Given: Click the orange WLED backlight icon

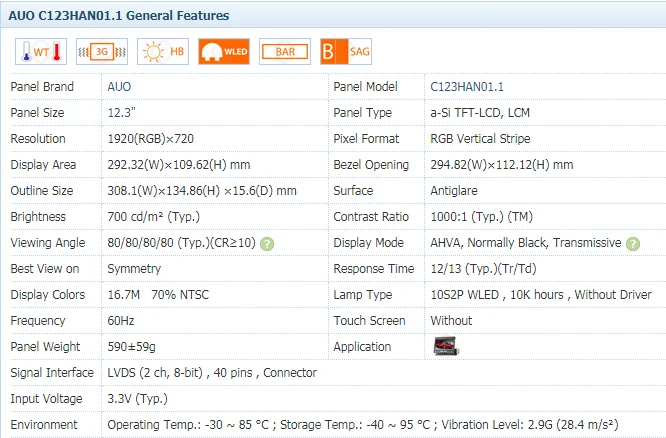Looking at the screenshot, I should pos(223,52).
